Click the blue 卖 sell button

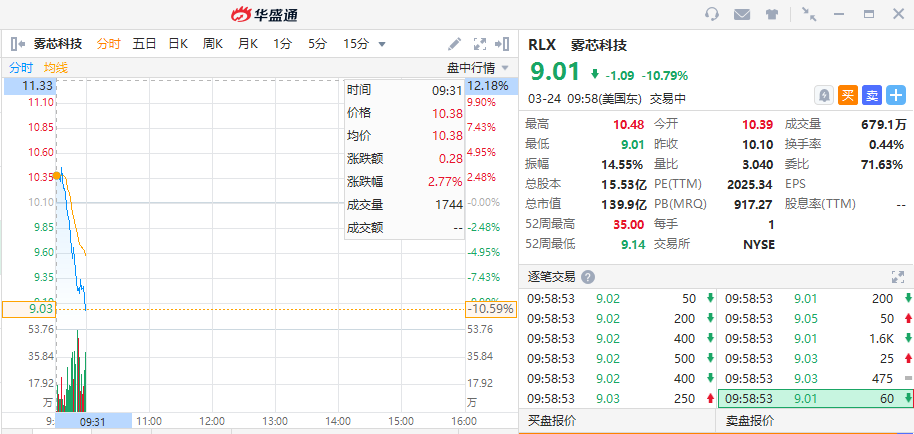tap(872, 95)
